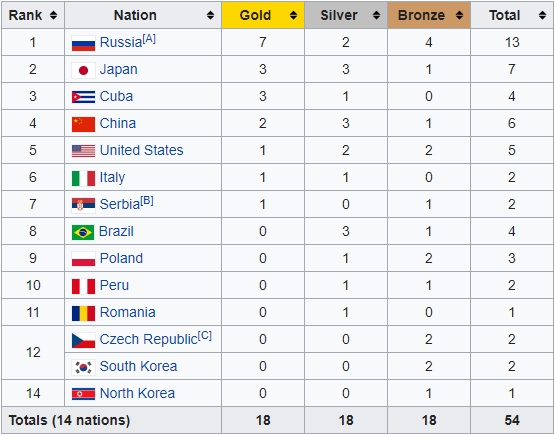Sort by Total column arrows
The width and height of the screenshot is (555, 435).
(x=542, y=15)
